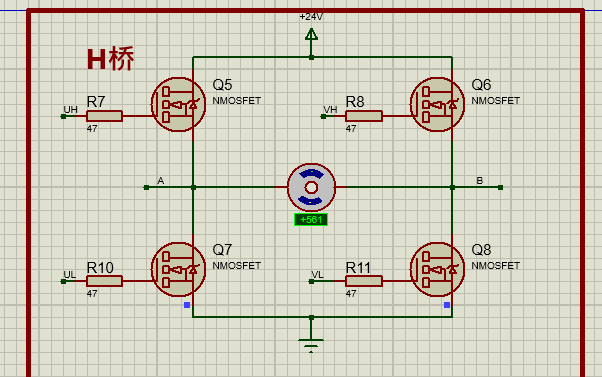Select the Q6 NMOSFET transistor symbol

pos(437,104)
